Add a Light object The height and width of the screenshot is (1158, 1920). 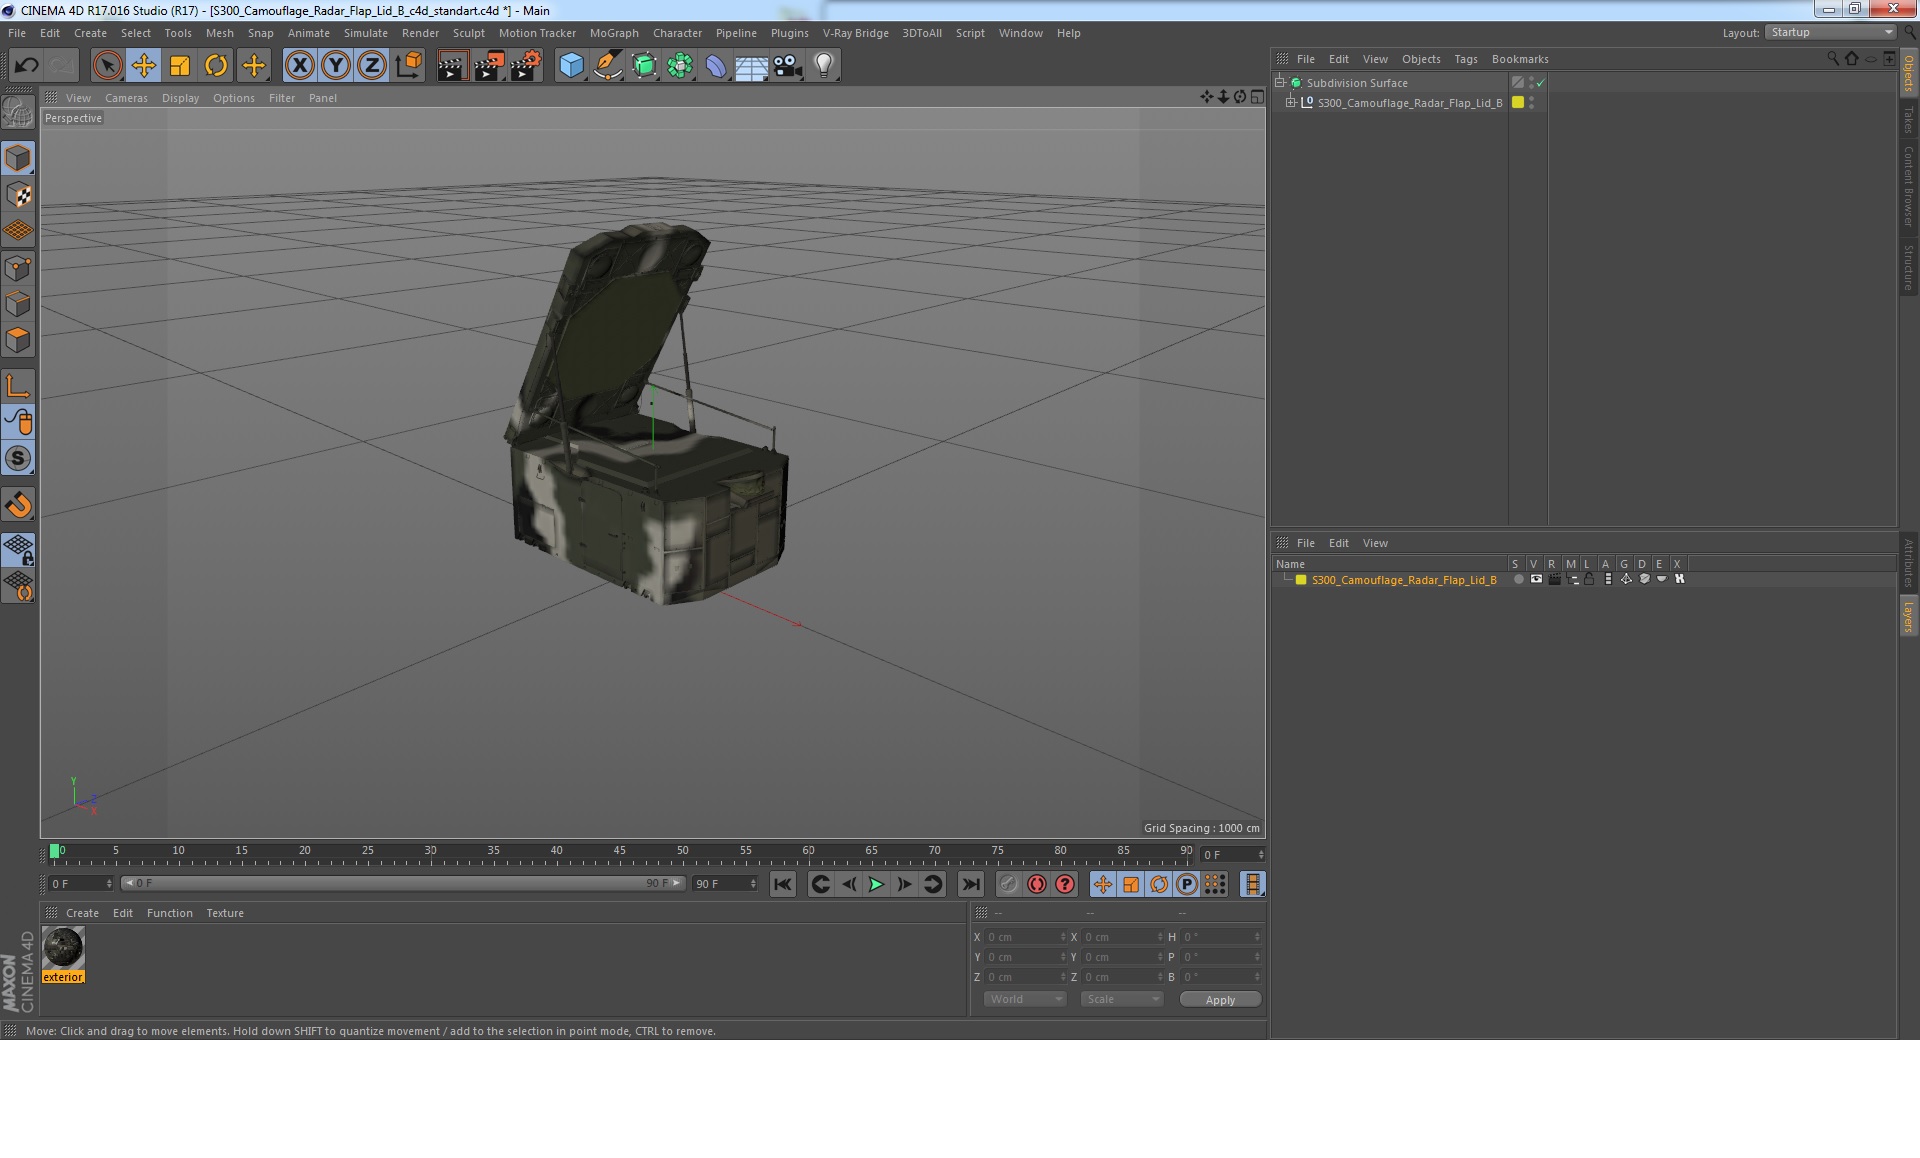(824, 66)
